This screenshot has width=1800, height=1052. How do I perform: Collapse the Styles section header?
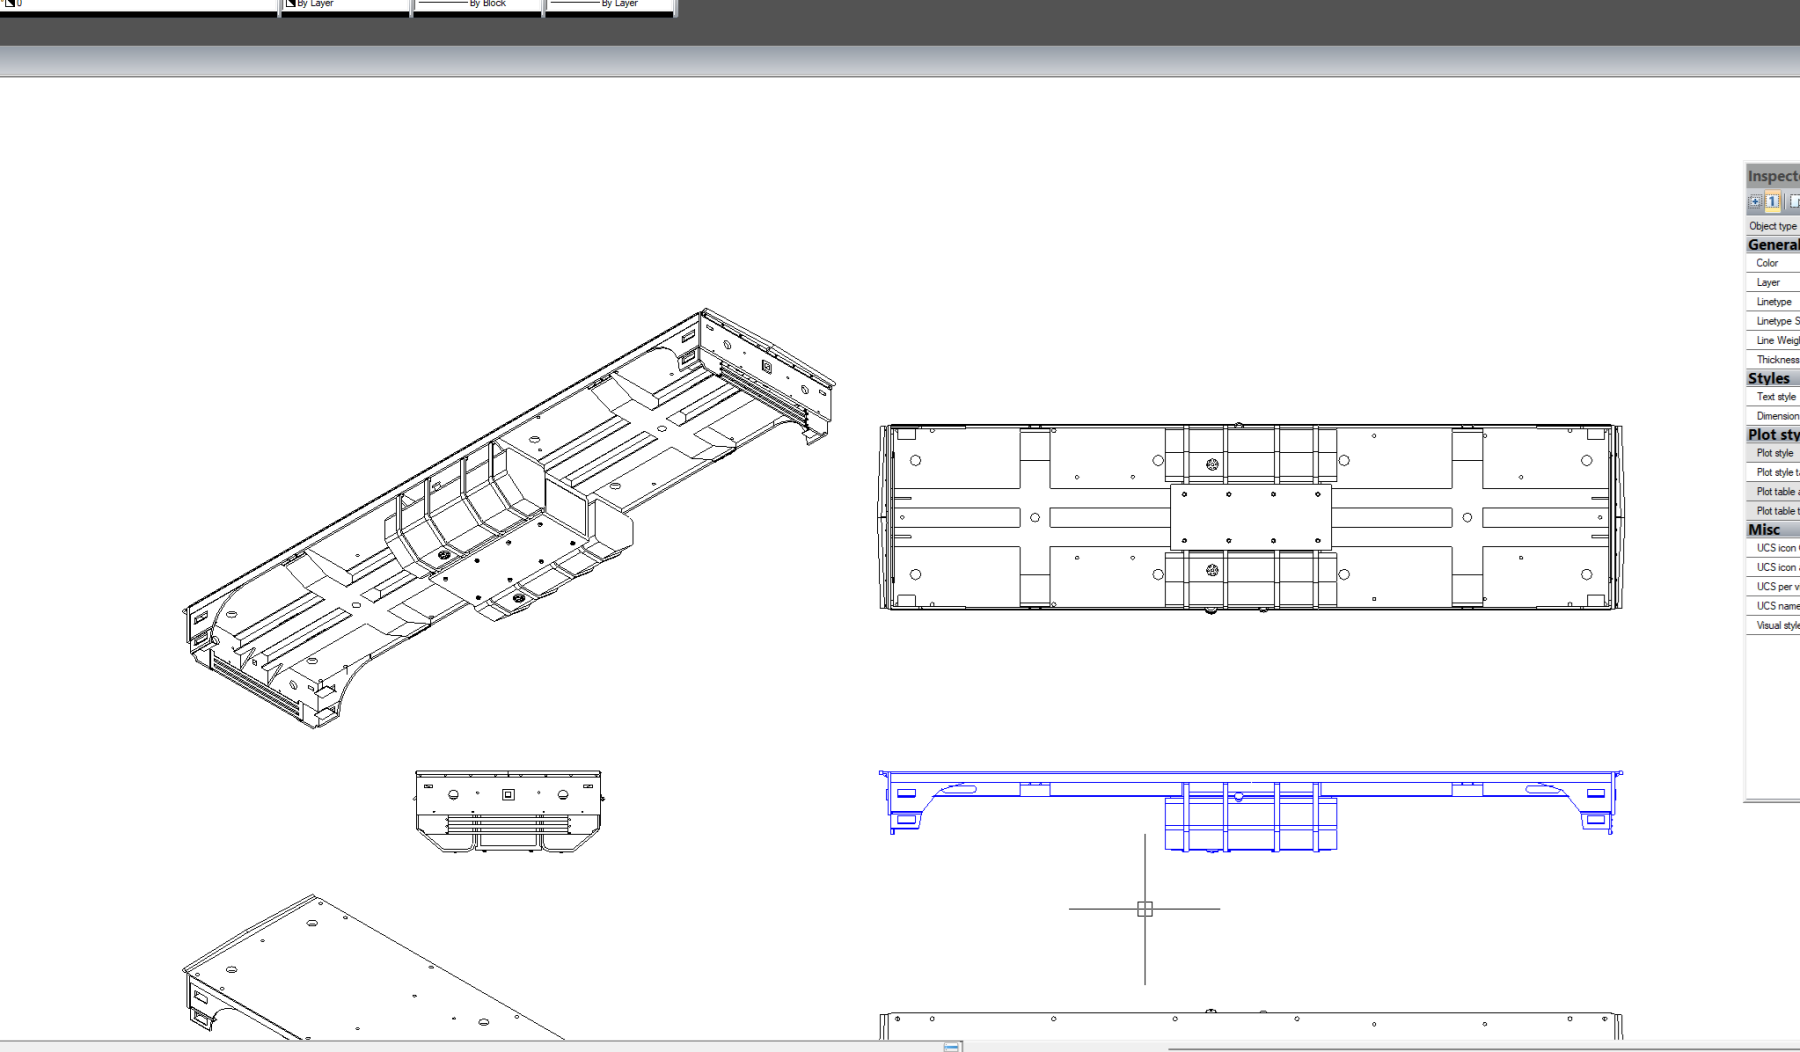[1769, 378]
